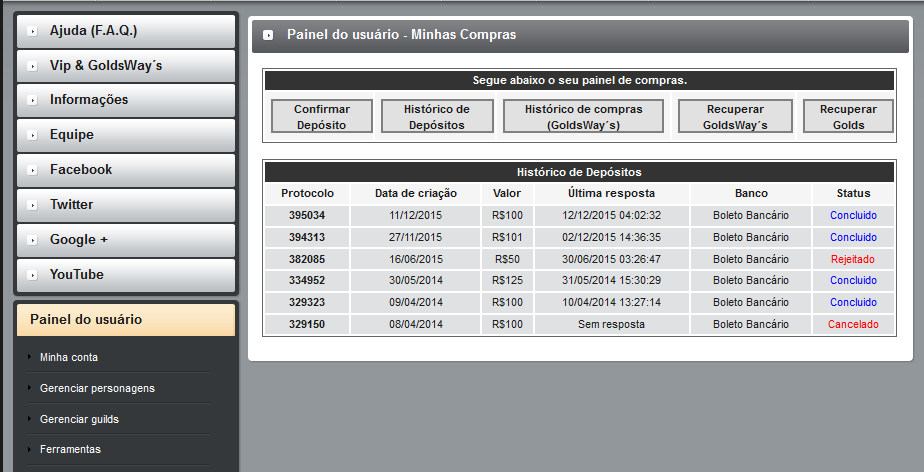This screenshot has width=924, height=472.
Task: Go to Gerenciar personagens
Action: 97,388
